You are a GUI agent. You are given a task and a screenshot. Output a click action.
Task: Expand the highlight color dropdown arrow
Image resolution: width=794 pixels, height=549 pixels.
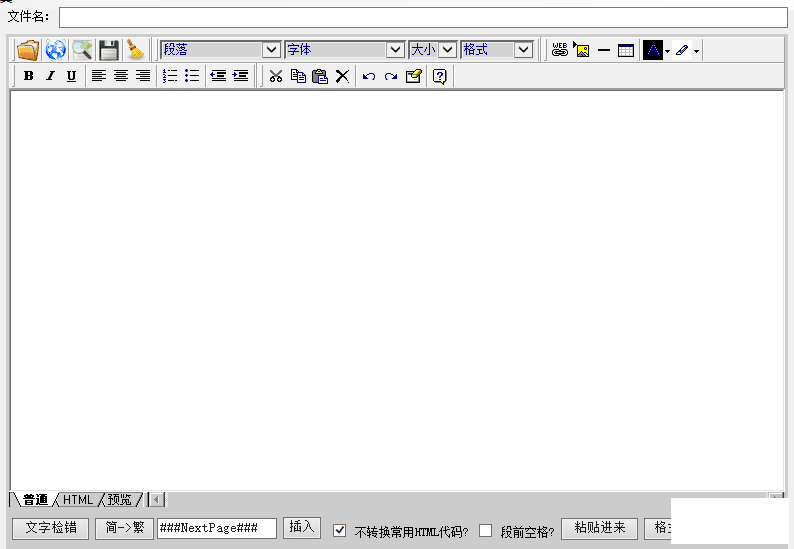pyautogui.click(x=696, y=51)
